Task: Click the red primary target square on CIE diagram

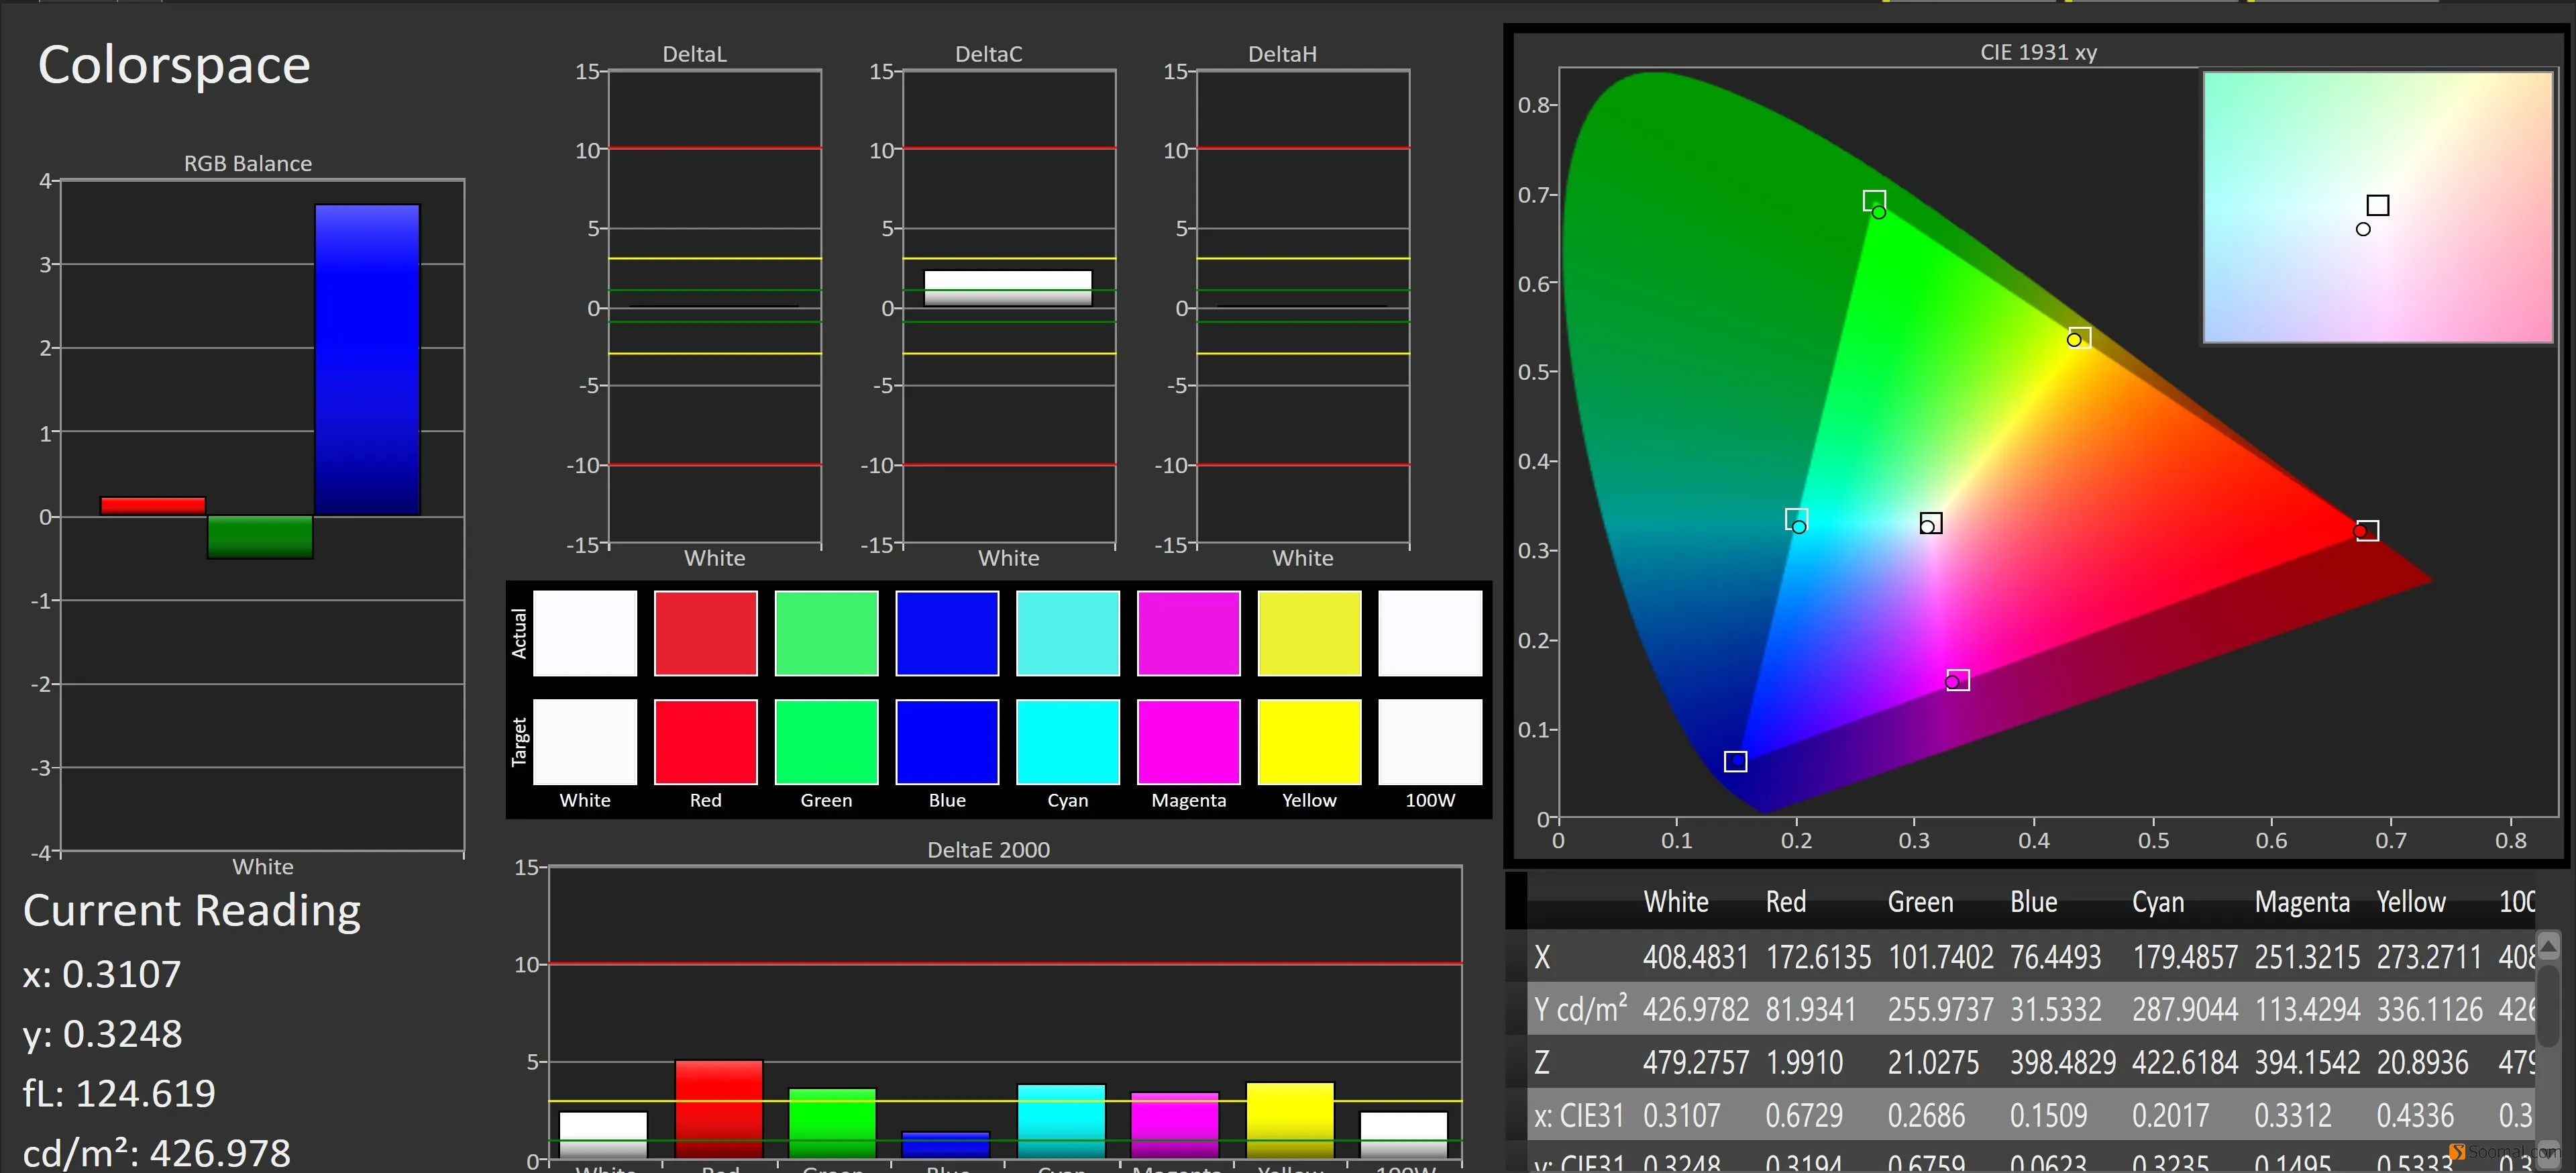Action: pyautogui.click(x=2367, y=530)
